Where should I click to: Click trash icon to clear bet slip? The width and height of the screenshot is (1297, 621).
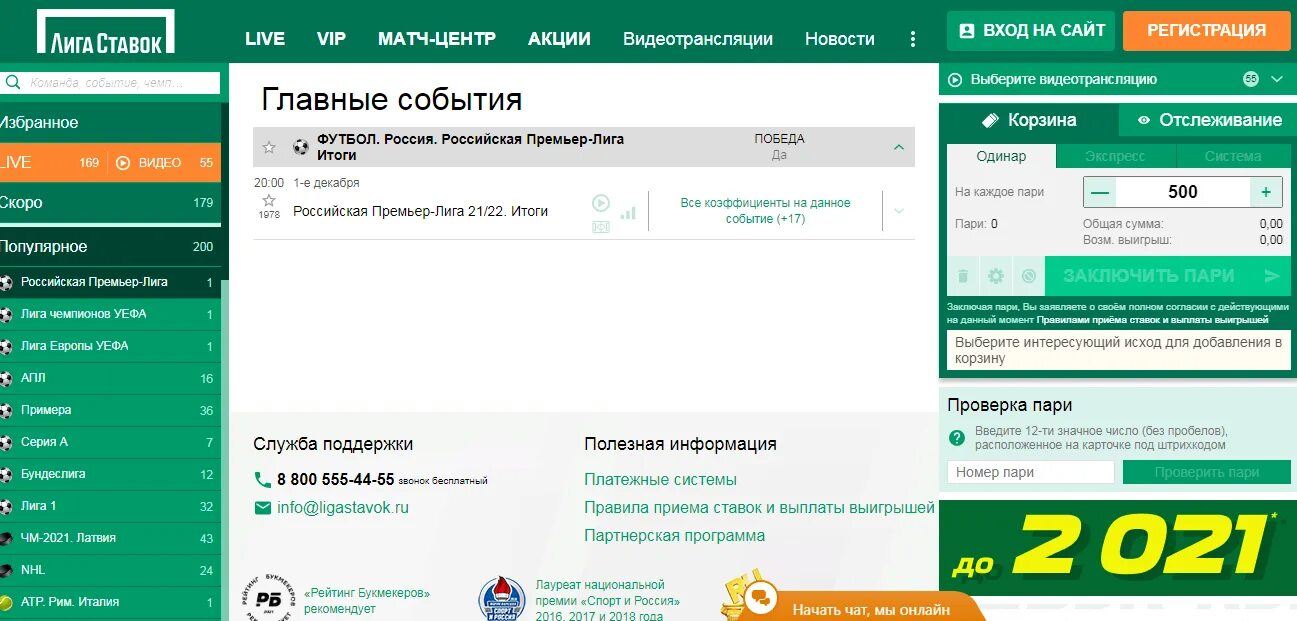coord(963,276)
